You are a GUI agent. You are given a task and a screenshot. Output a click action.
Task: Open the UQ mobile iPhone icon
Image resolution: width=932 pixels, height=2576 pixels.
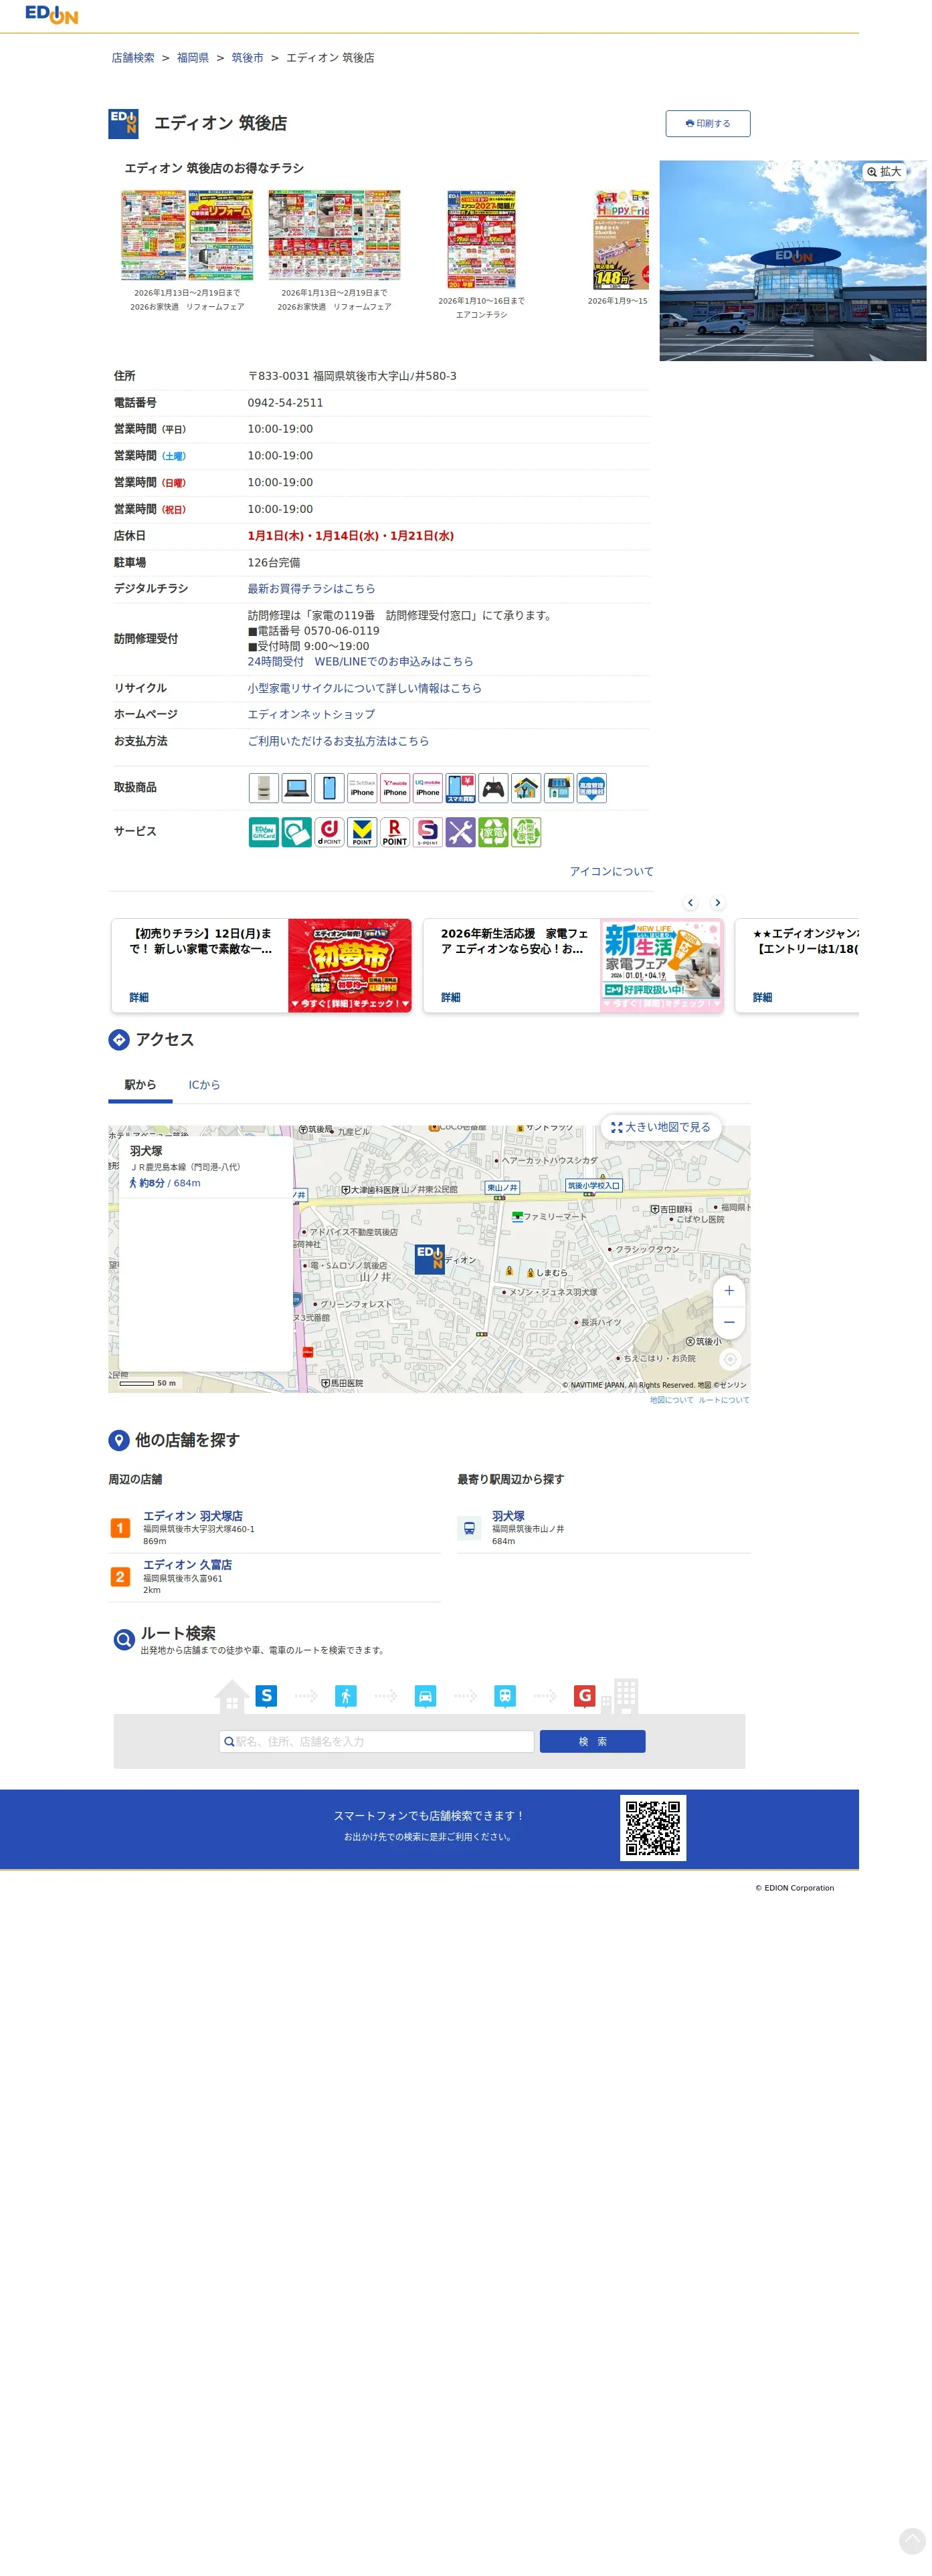(x=428, y=788)
